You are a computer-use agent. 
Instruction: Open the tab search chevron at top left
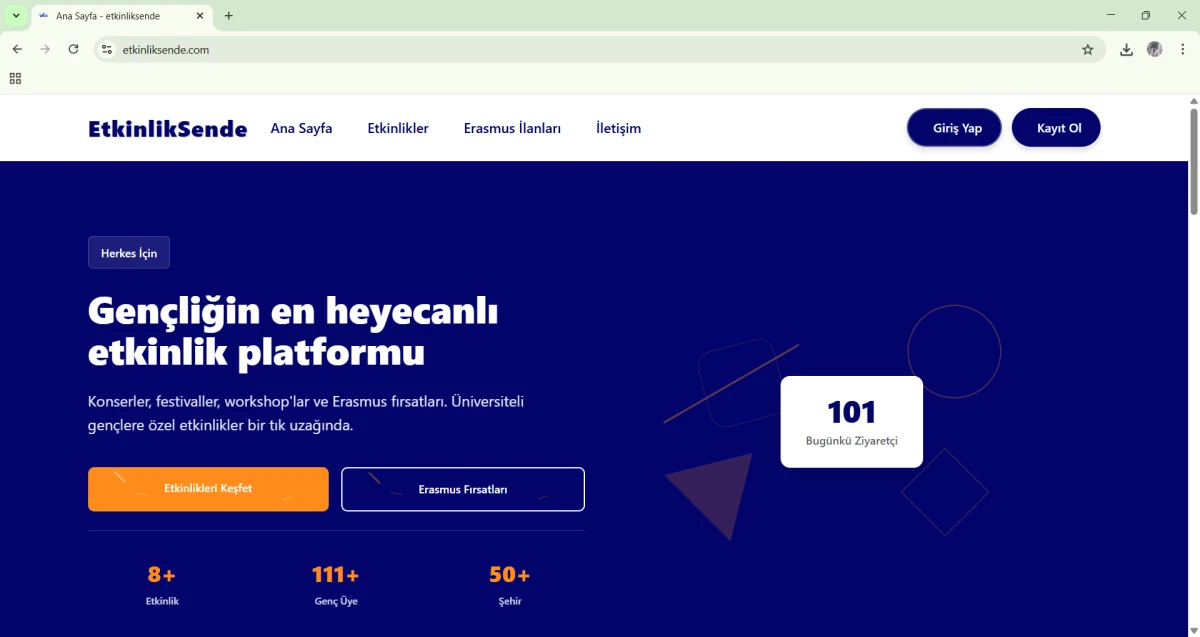point(14,15)
